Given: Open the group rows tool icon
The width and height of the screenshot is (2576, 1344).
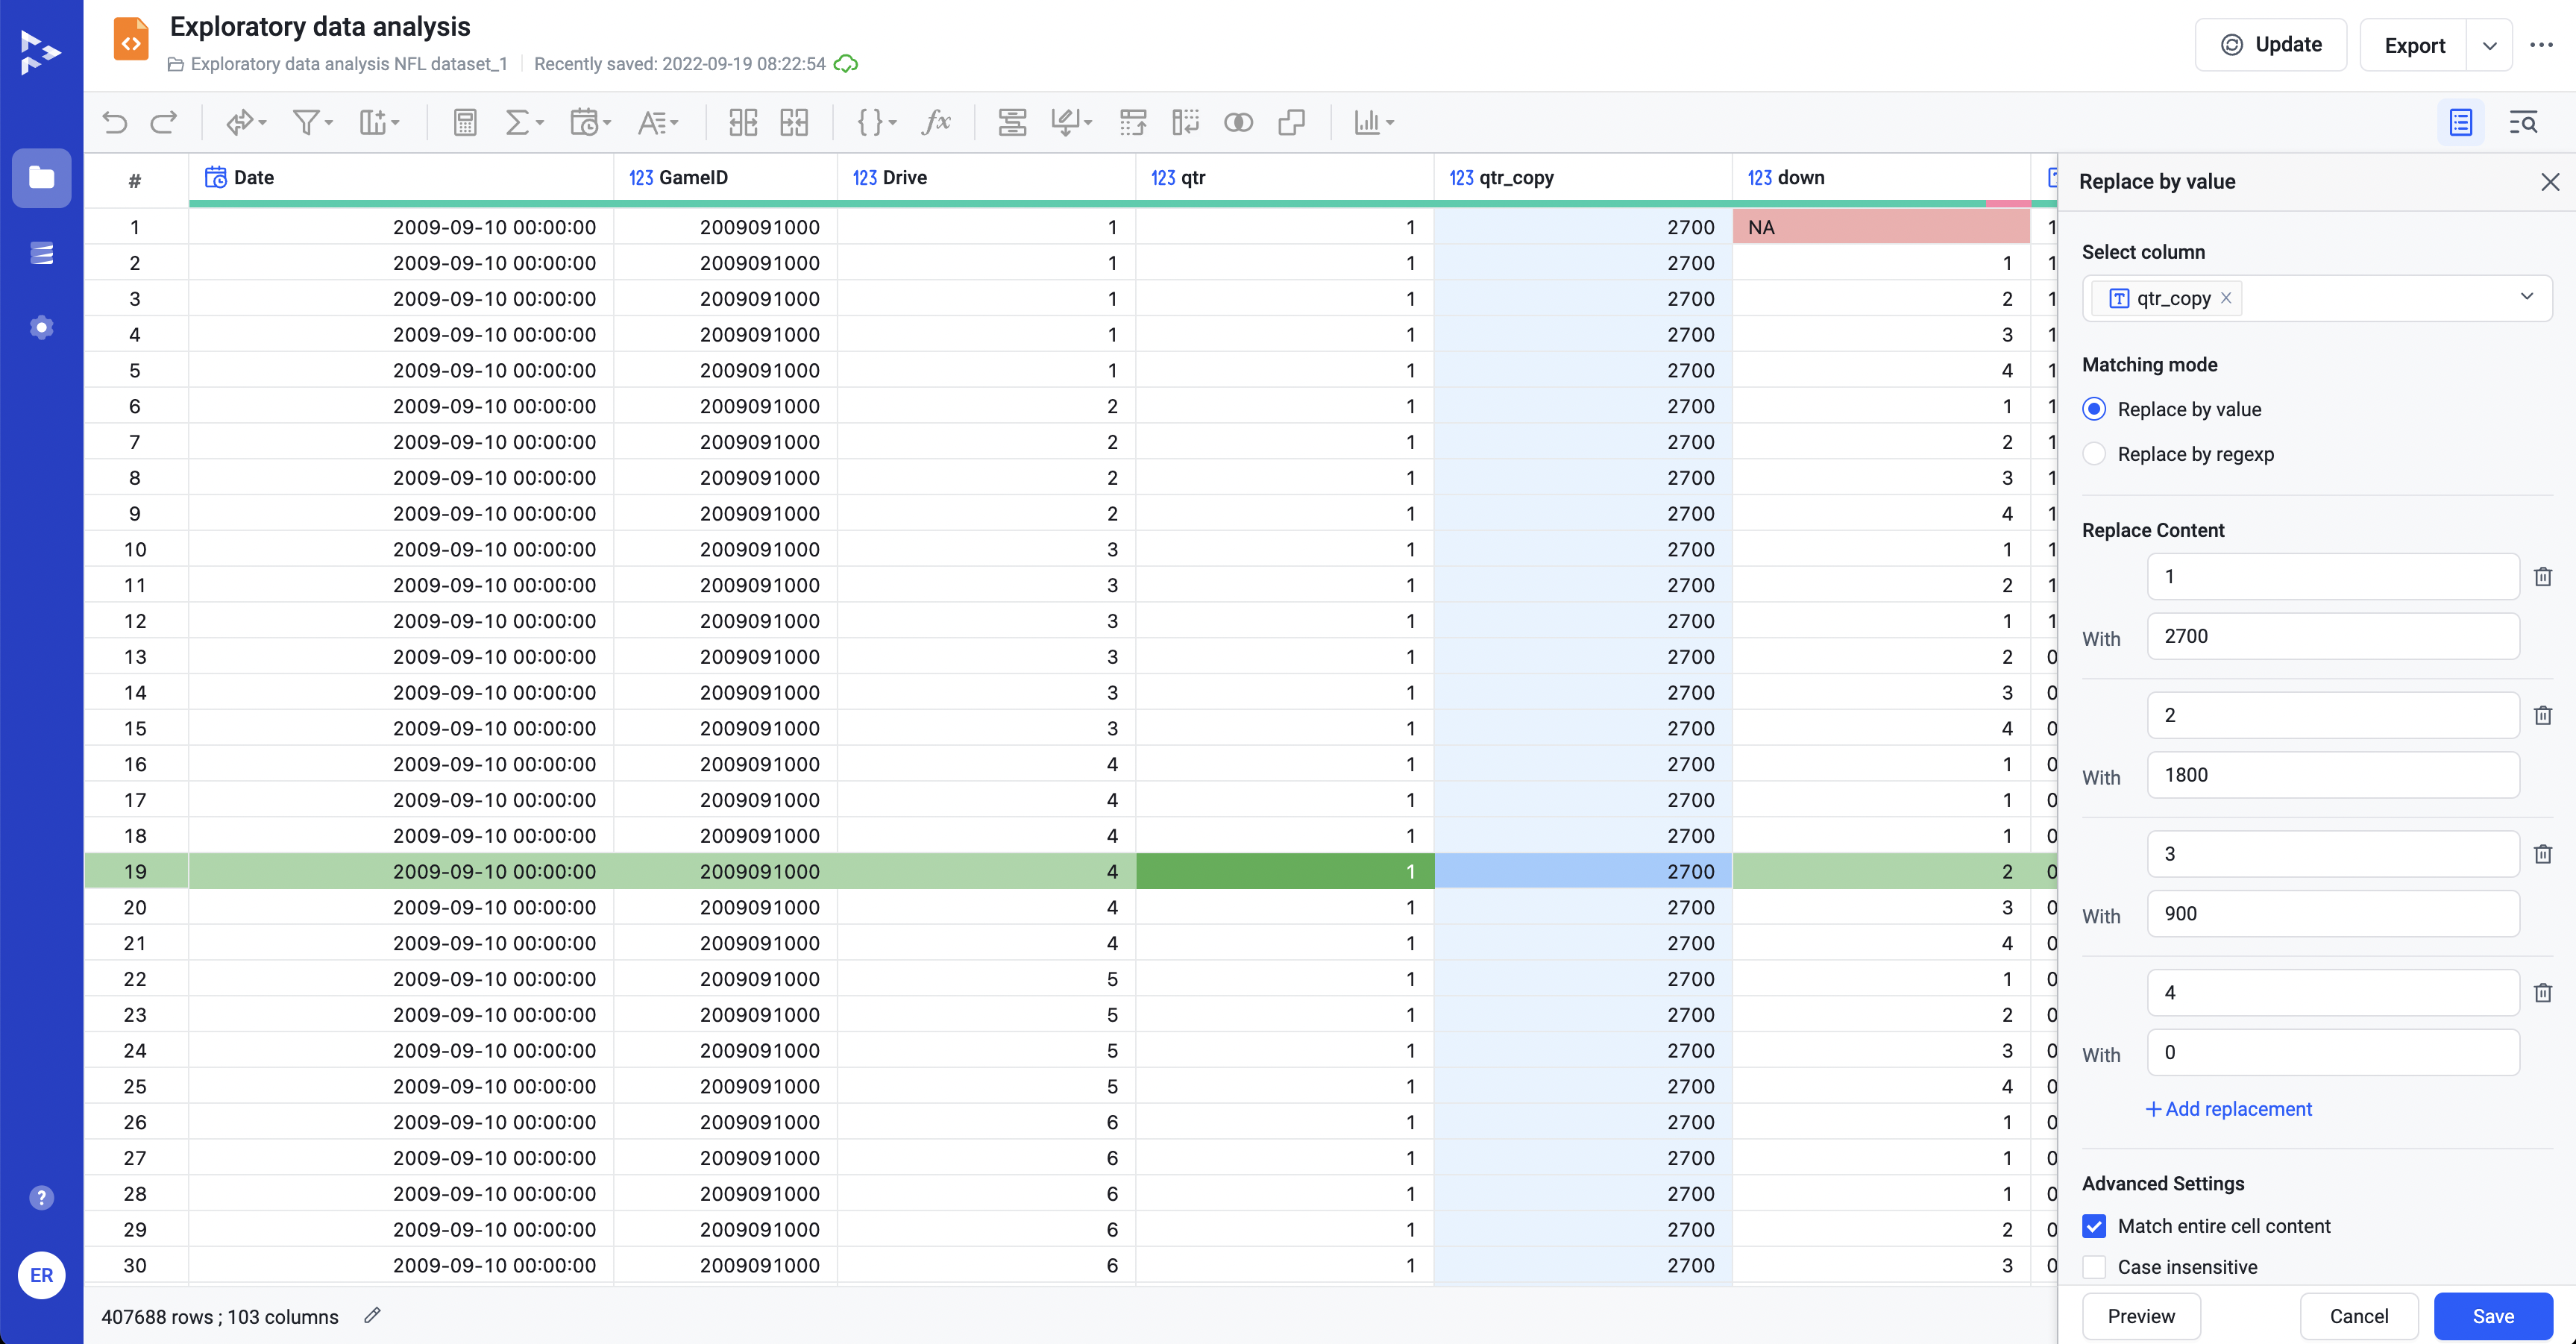Looking at the screenshot, I should 1012,123.
